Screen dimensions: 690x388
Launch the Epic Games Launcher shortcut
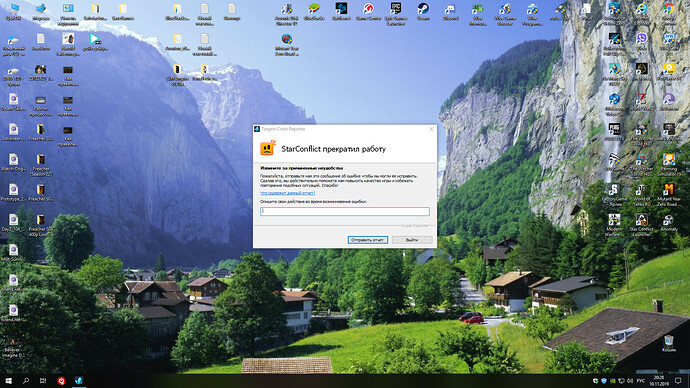pos(396,14)
